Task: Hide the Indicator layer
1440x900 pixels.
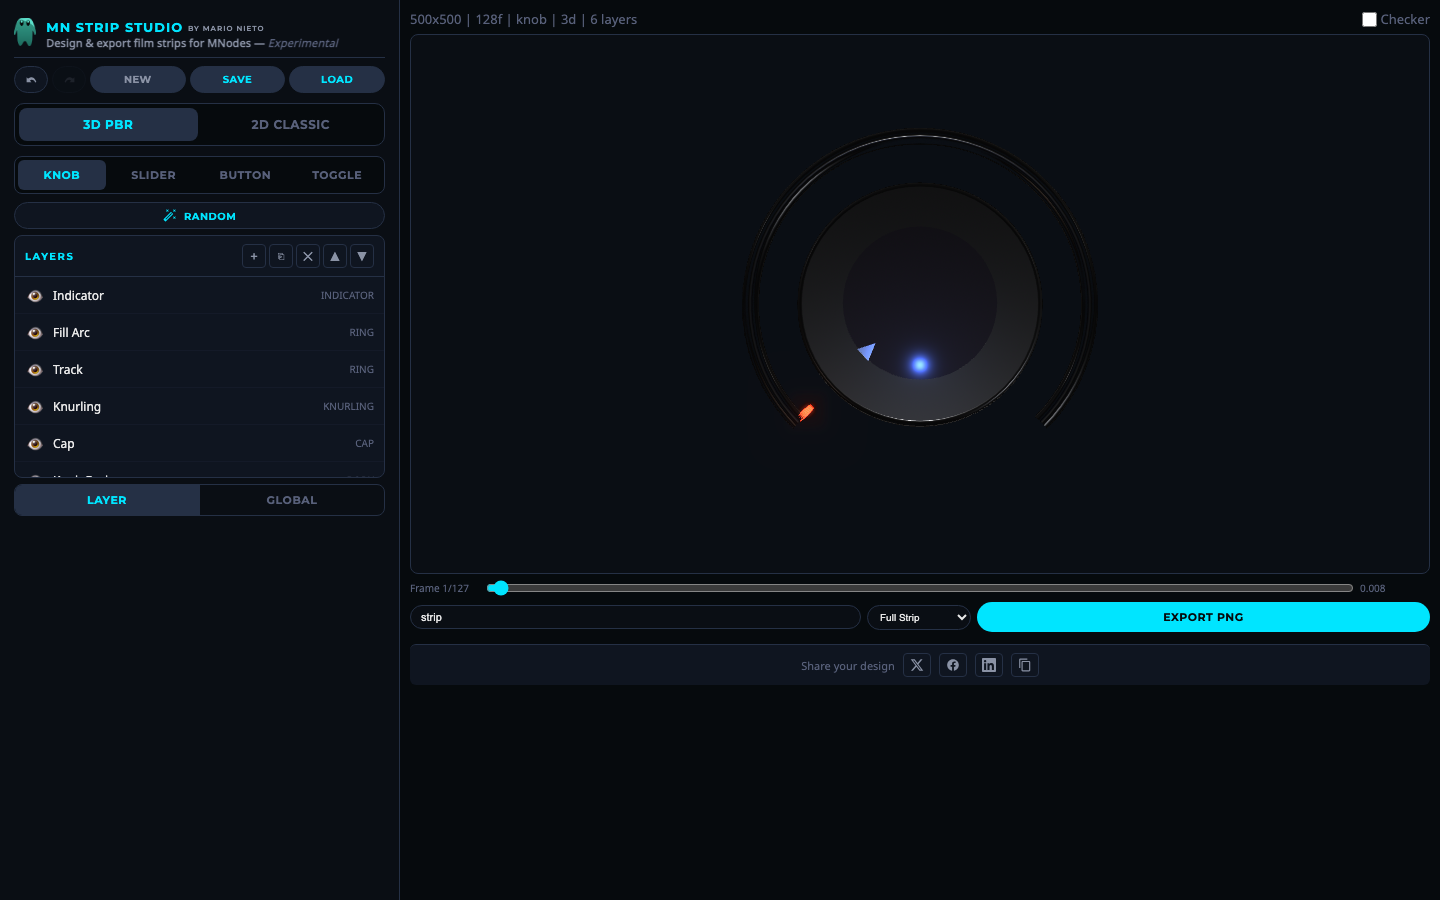Action: click(35, 296)
